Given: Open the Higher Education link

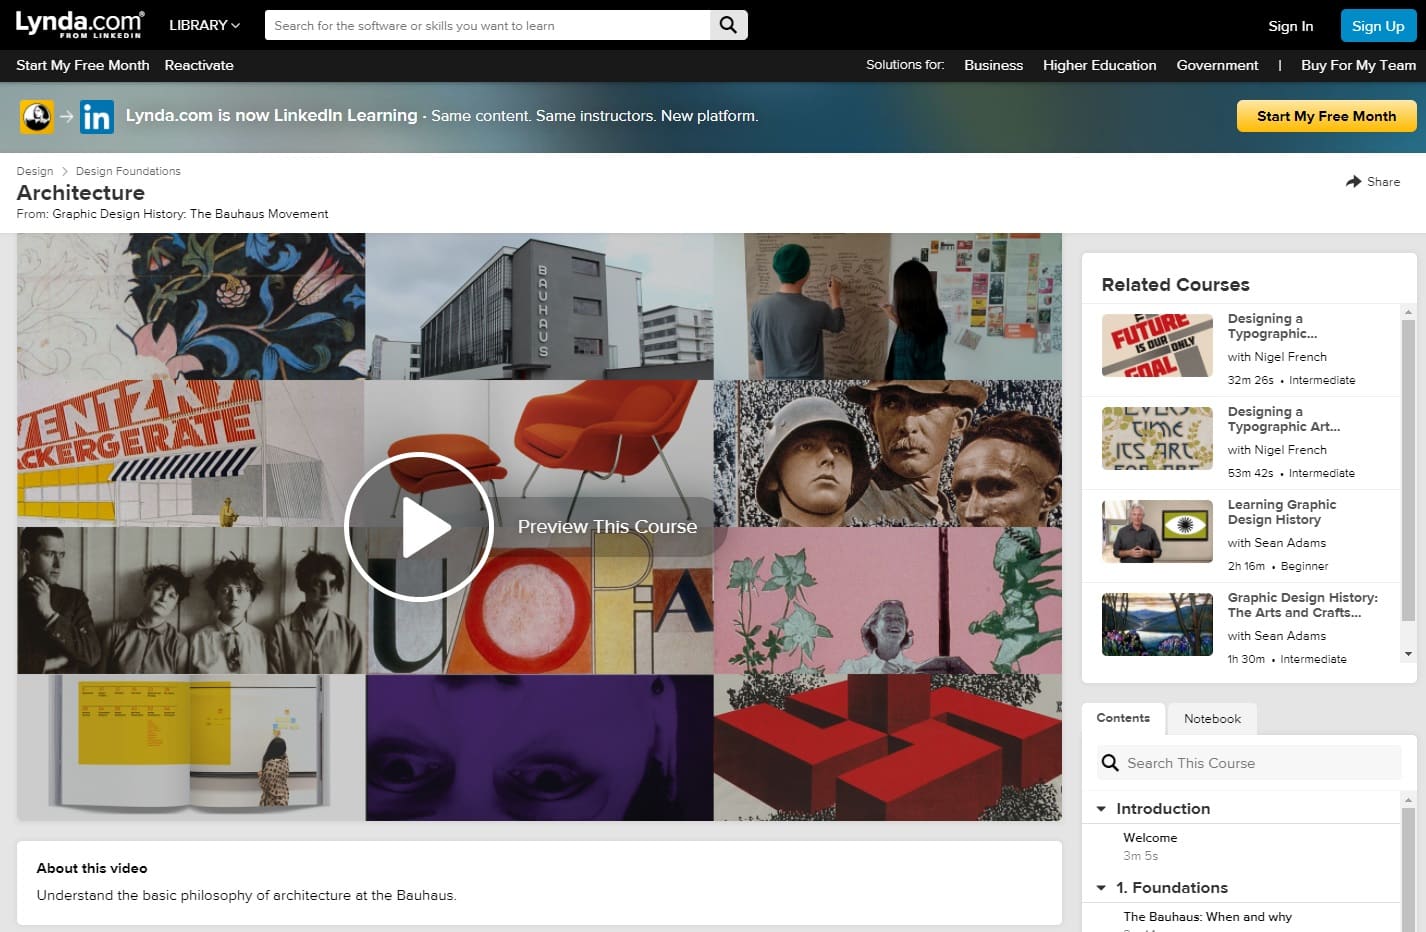Looking at the screenshot, I should pyautogui.click(x=1099, y=65).
